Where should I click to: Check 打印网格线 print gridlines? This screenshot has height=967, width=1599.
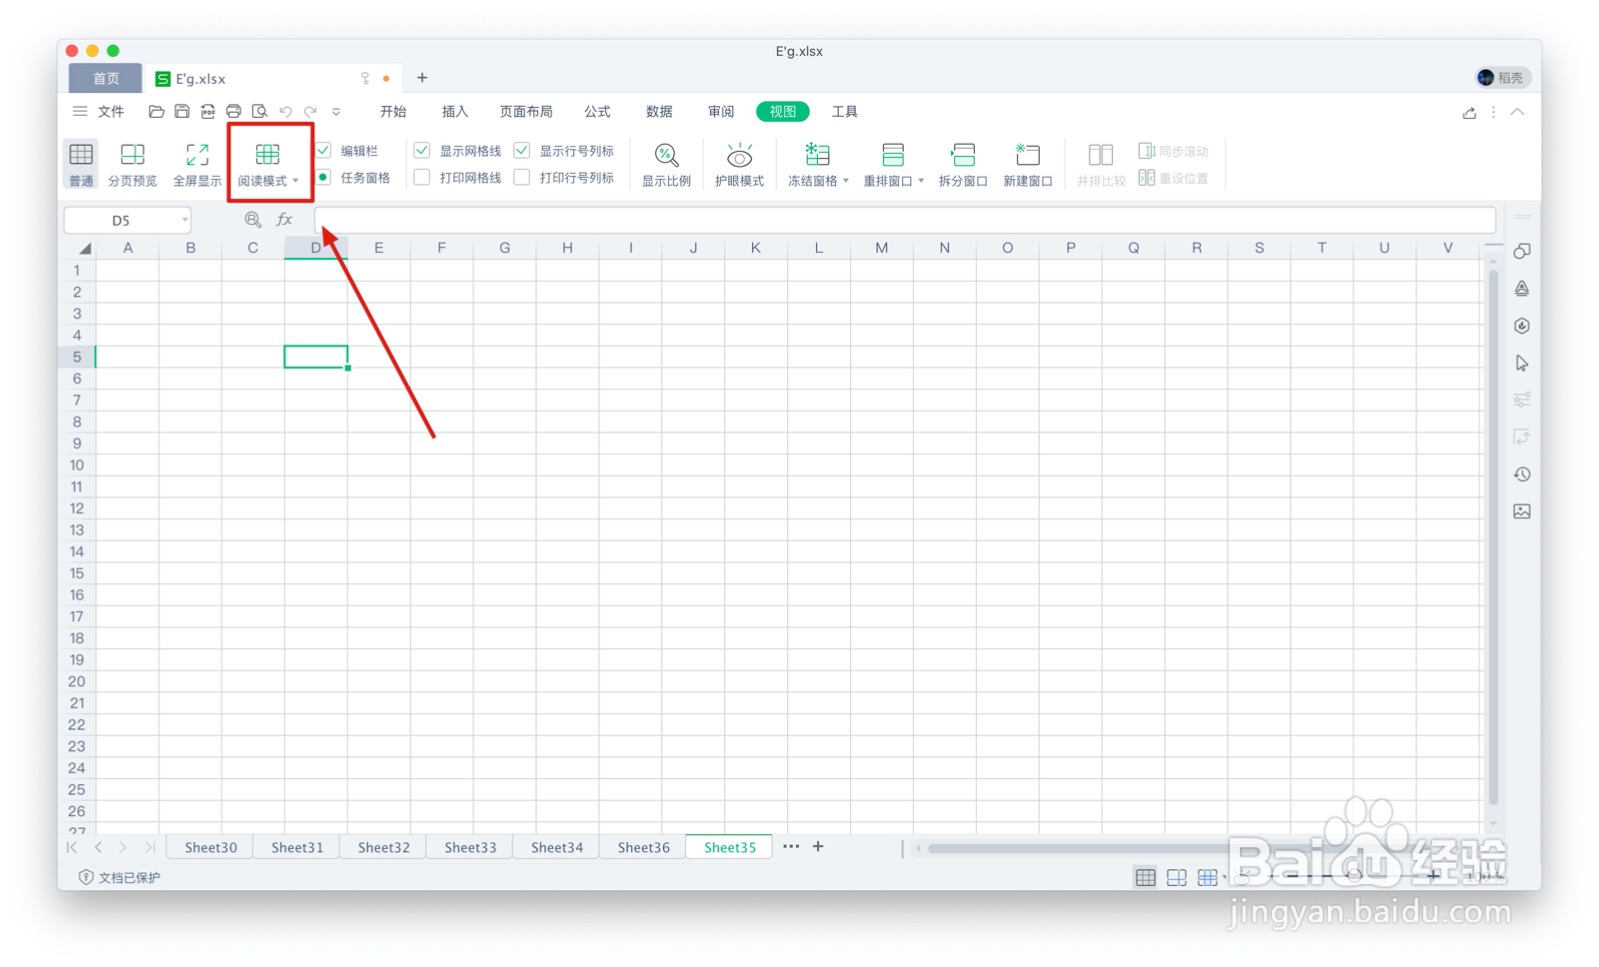pyautogui.click(x=422, y=177)
